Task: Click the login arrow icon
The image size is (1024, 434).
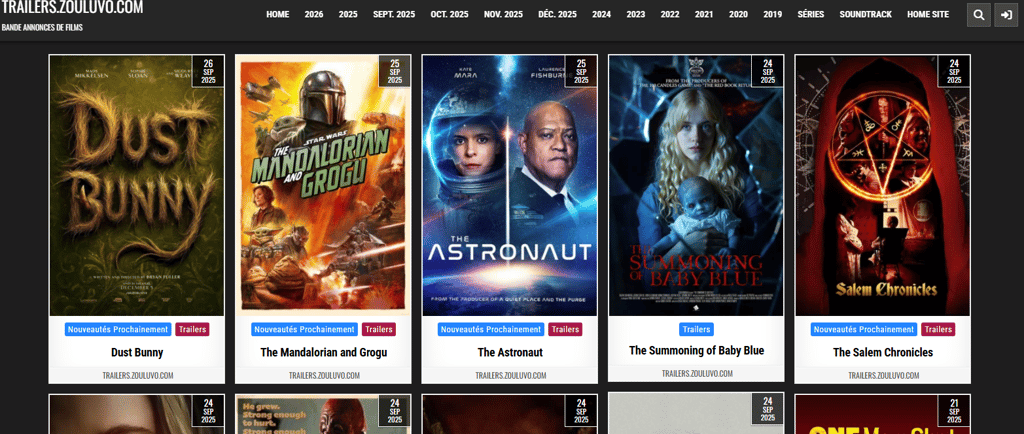Action: point(1006,15)
